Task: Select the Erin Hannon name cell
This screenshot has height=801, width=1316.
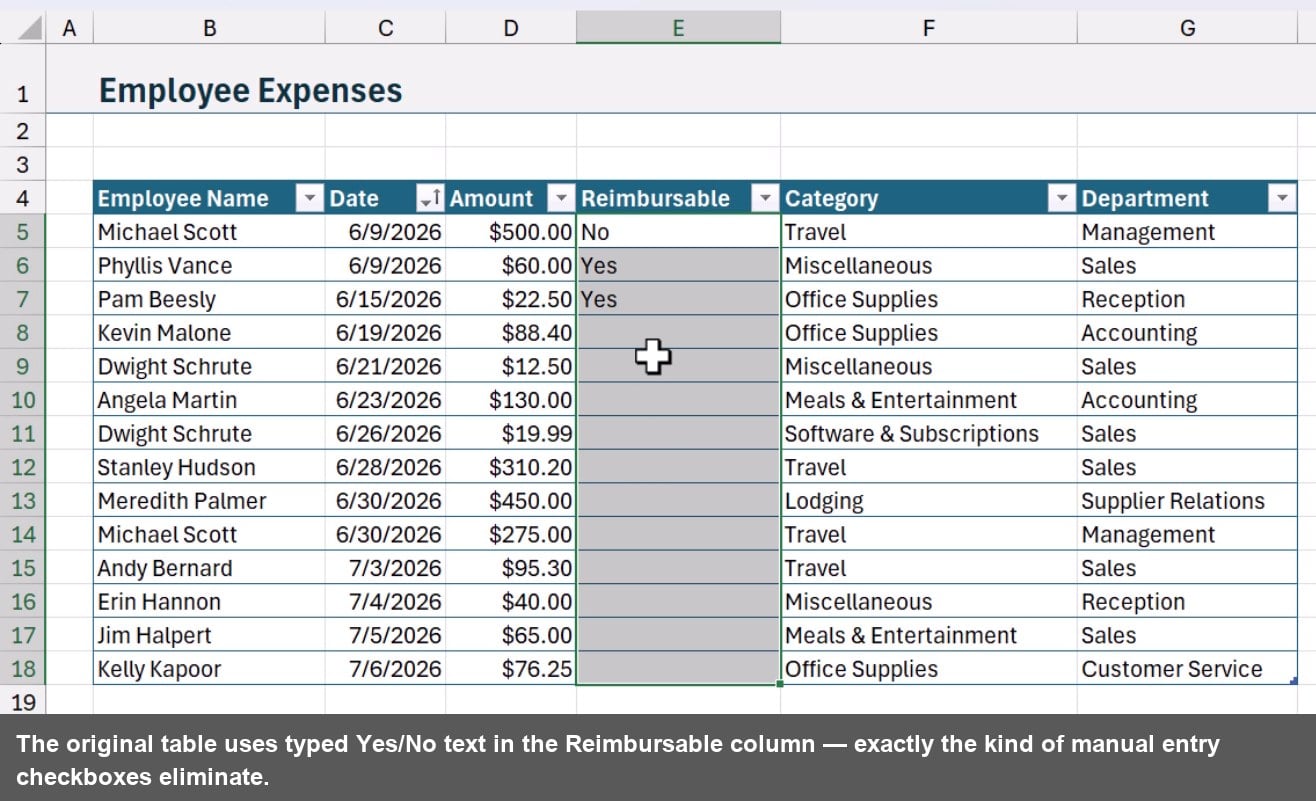Action: [x=209, y=602]
